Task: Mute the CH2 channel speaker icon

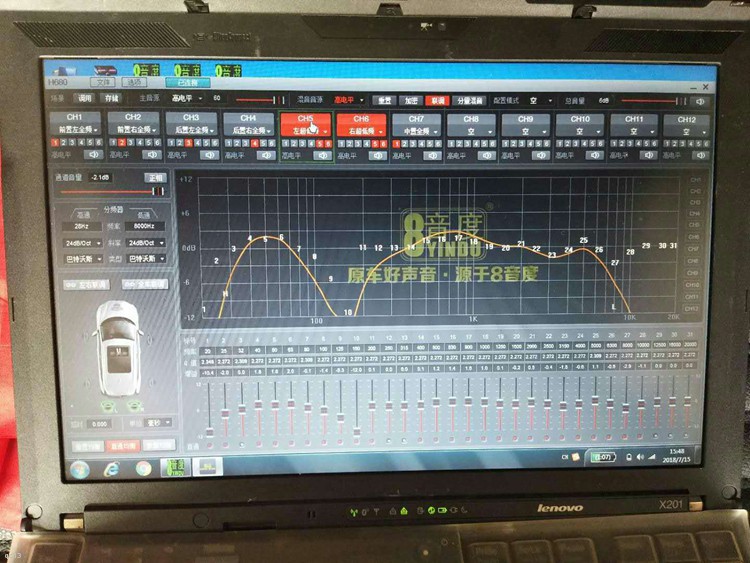Action: (x=152, y=155)
